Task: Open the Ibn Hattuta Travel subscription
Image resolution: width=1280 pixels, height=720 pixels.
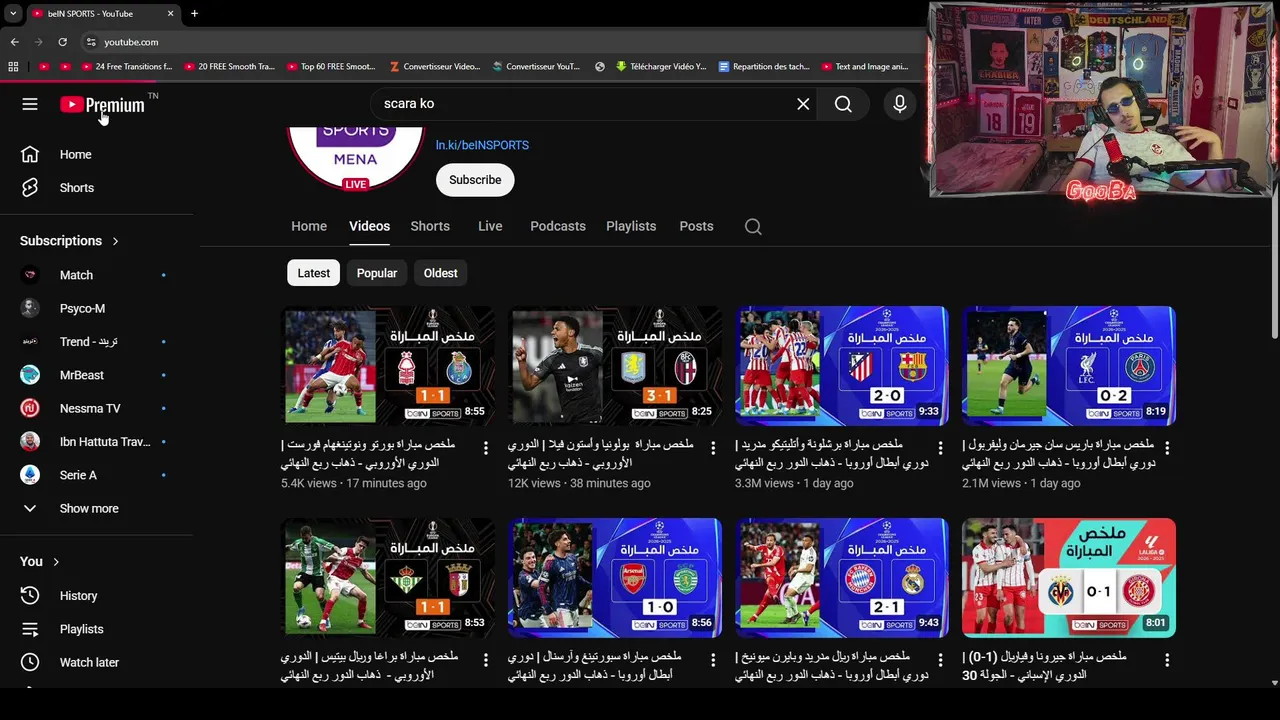Action: (97, 442)
